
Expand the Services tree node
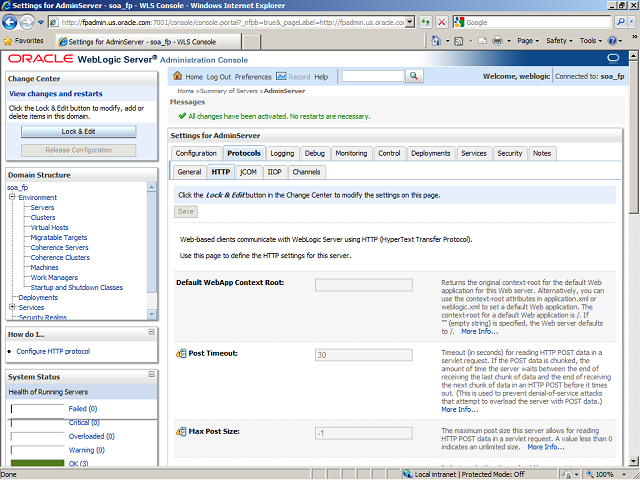[x=12, y=307]
